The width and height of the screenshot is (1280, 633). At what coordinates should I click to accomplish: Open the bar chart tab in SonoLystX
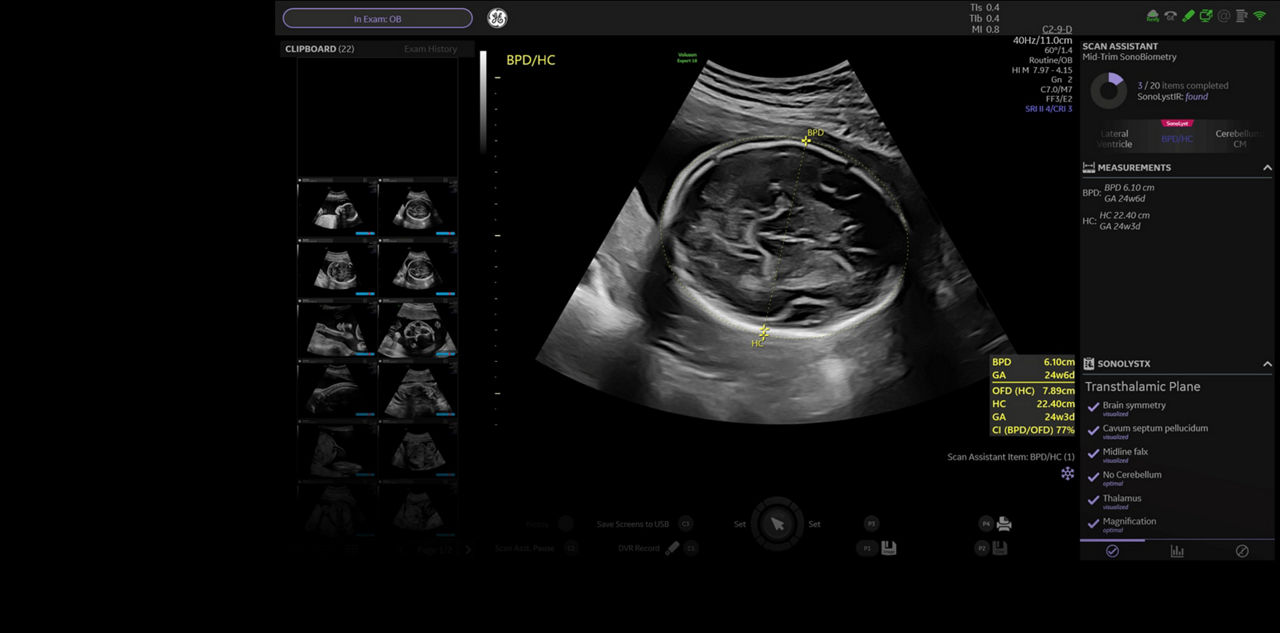click(1177, 551)
